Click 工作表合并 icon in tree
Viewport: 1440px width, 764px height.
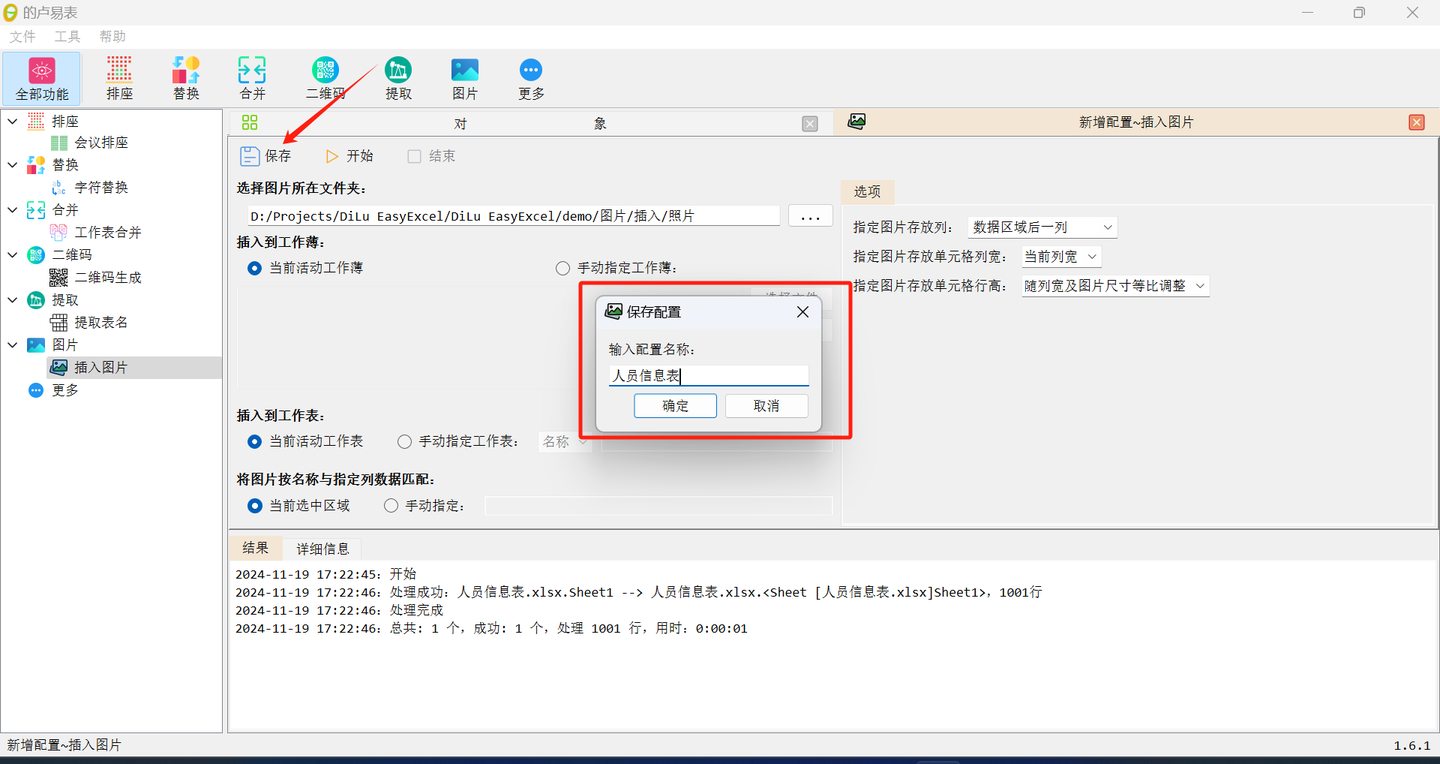[60, 232]
